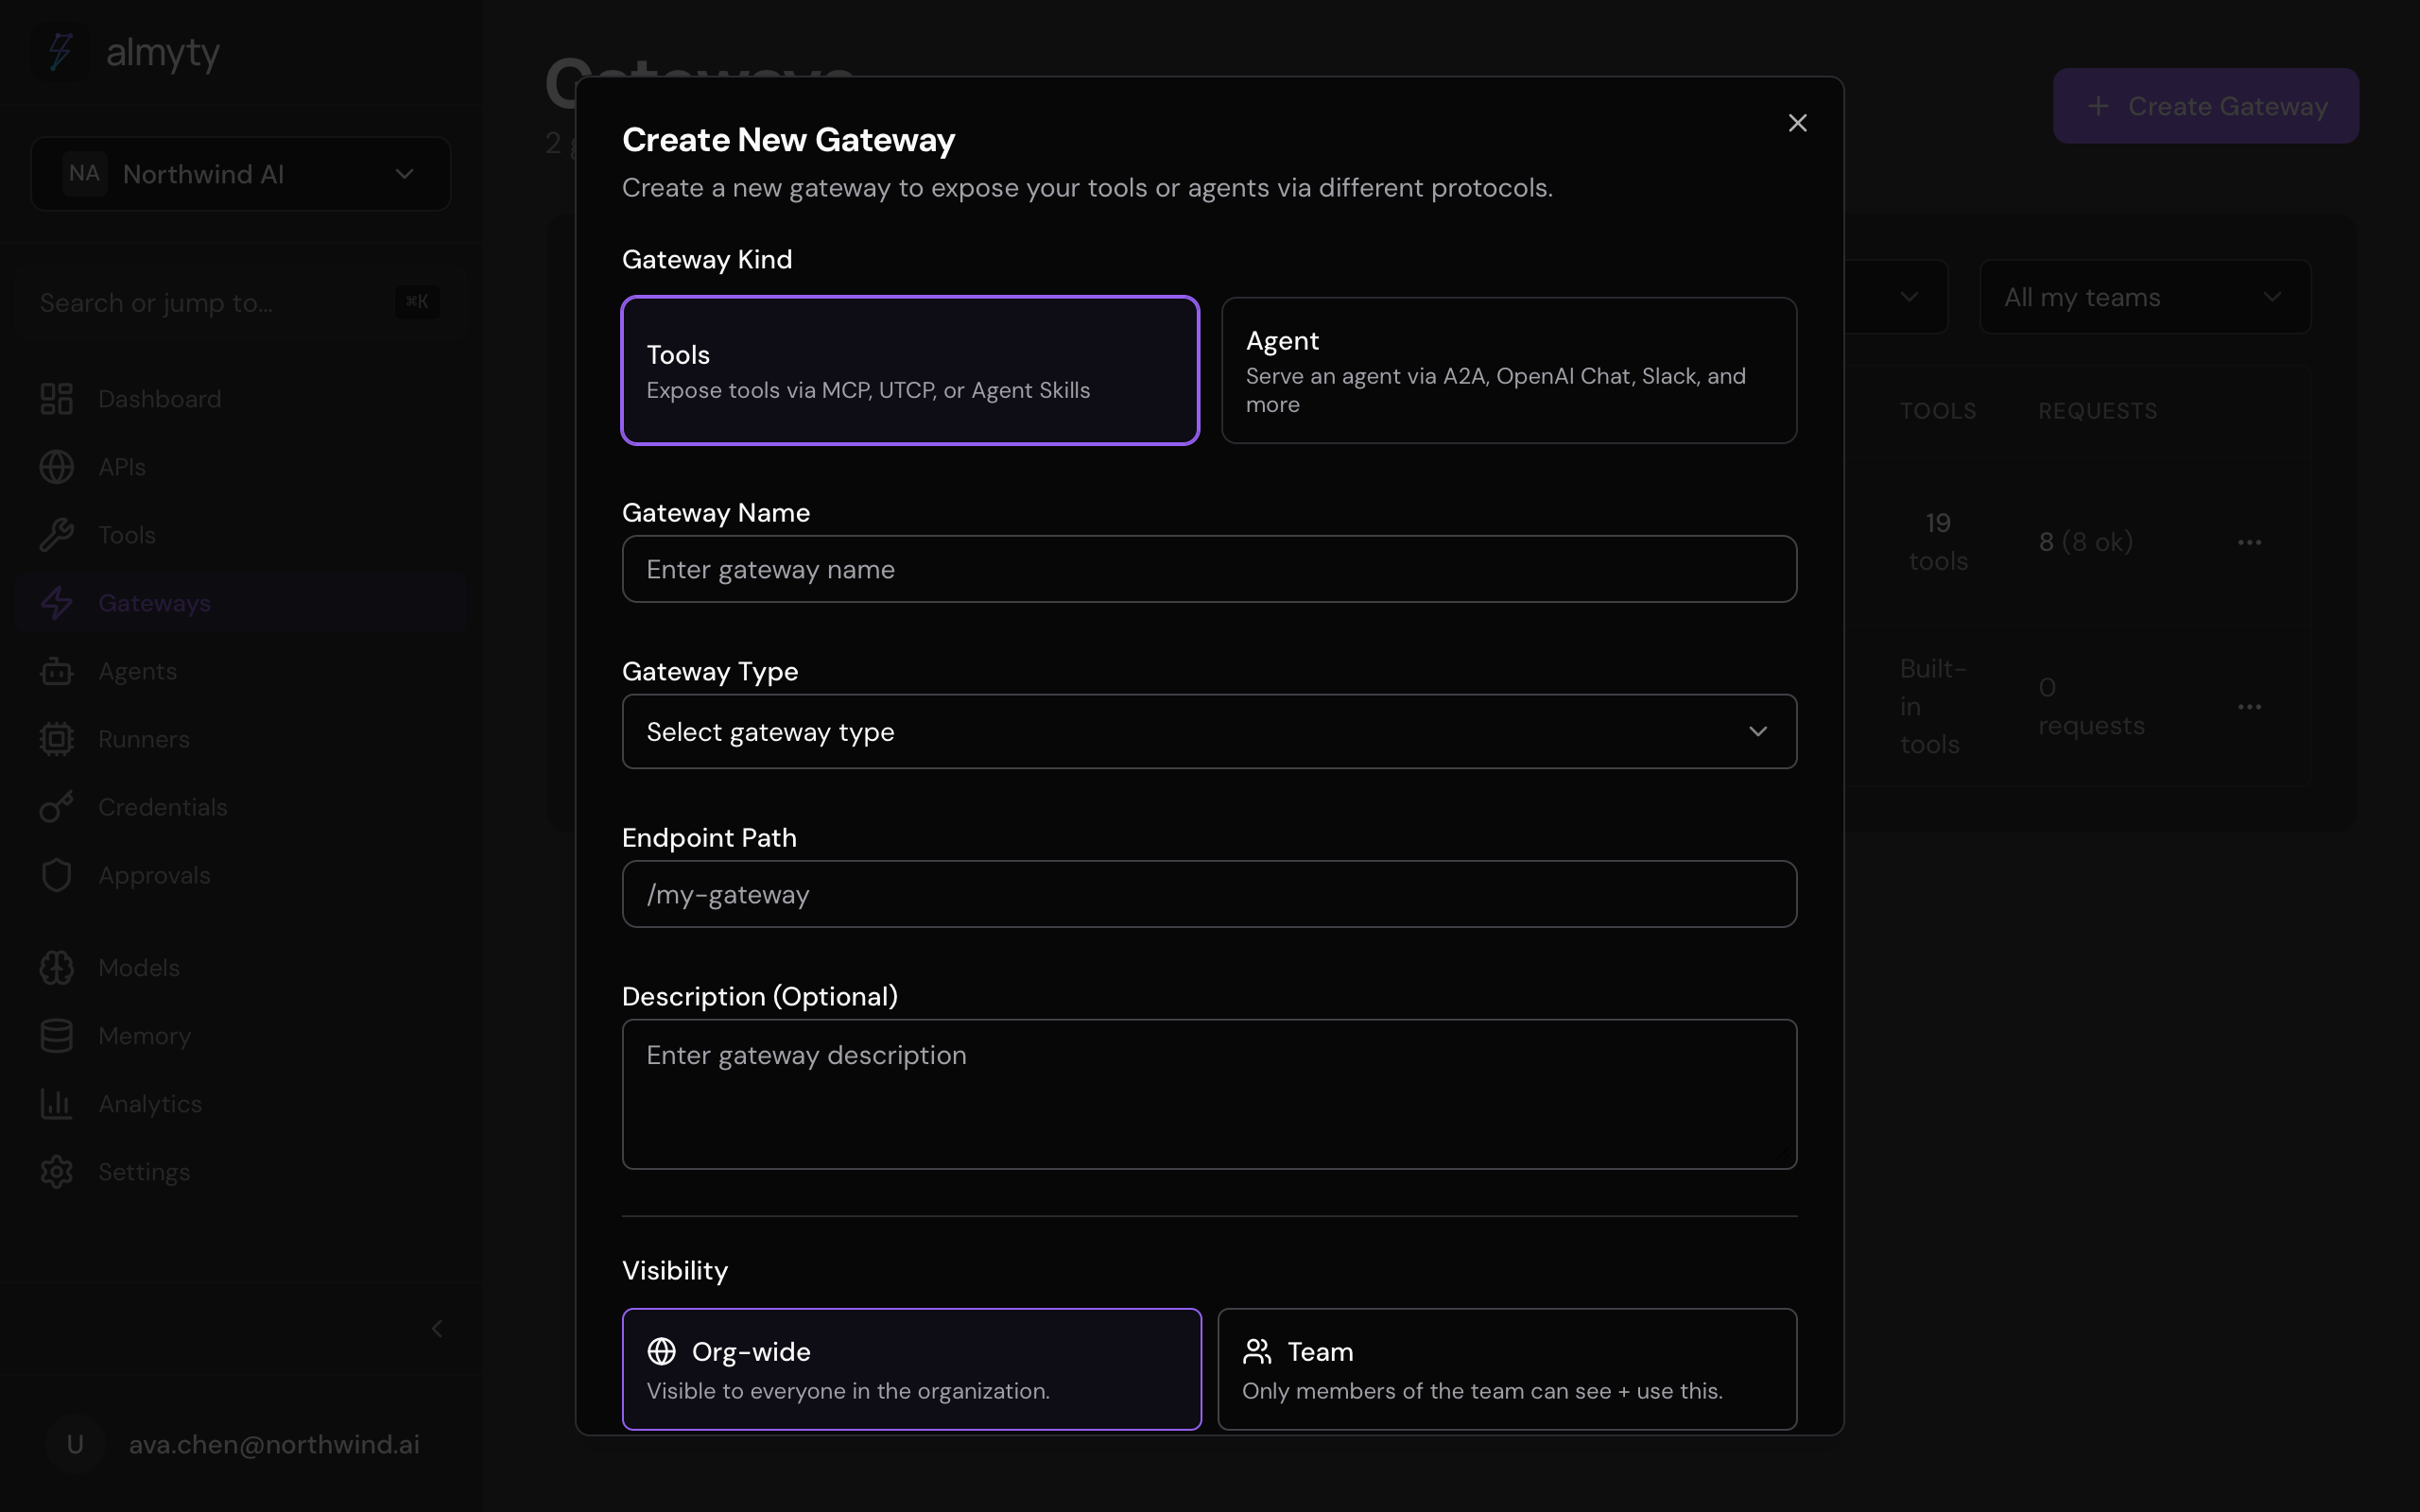Viewport: 2420px width, 1512px height.
Task: Open the Dashboard icon in sidebar
Action: coord(56,399)
